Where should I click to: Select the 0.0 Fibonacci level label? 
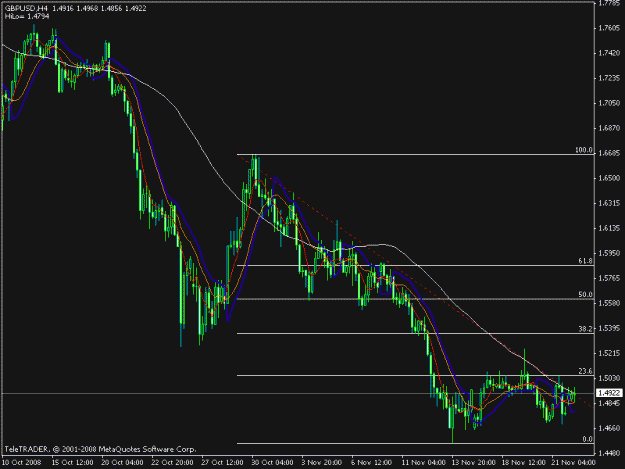(588, 439)
